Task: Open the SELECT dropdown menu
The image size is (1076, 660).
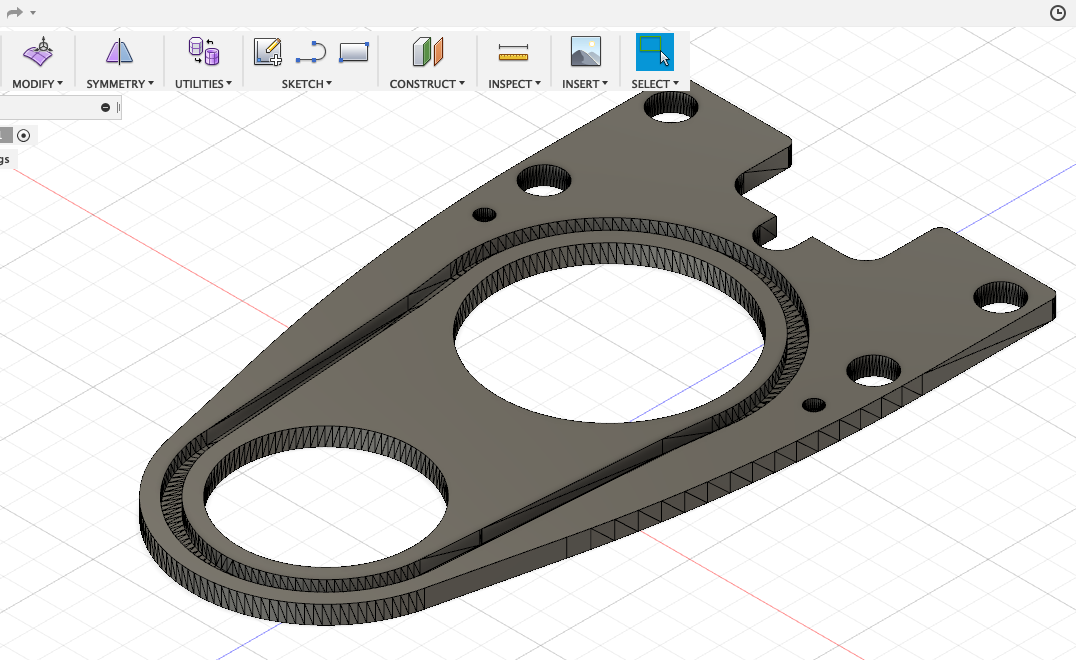Action: [655, 84]
